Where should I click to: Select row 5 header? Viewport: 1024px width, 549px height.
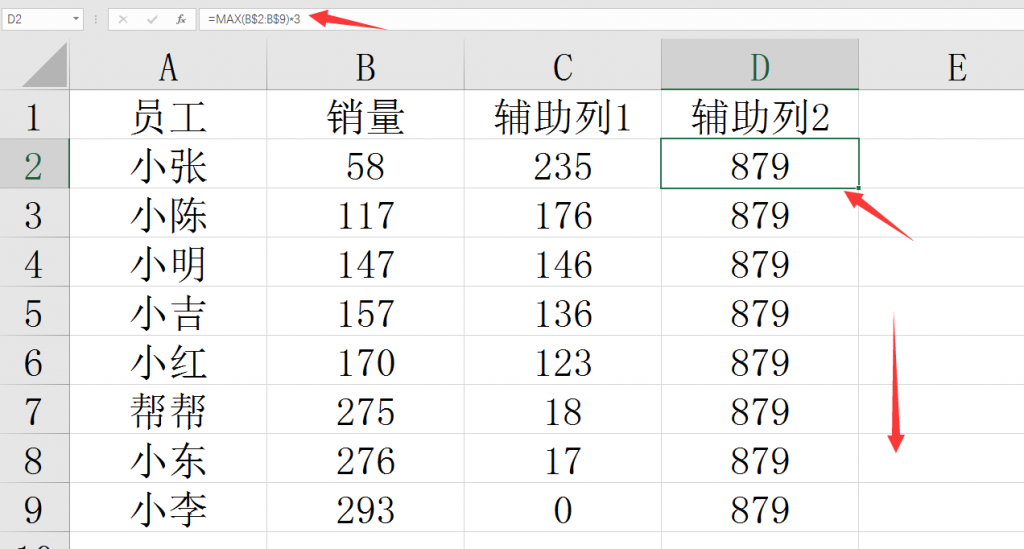[x=34, y=313]
